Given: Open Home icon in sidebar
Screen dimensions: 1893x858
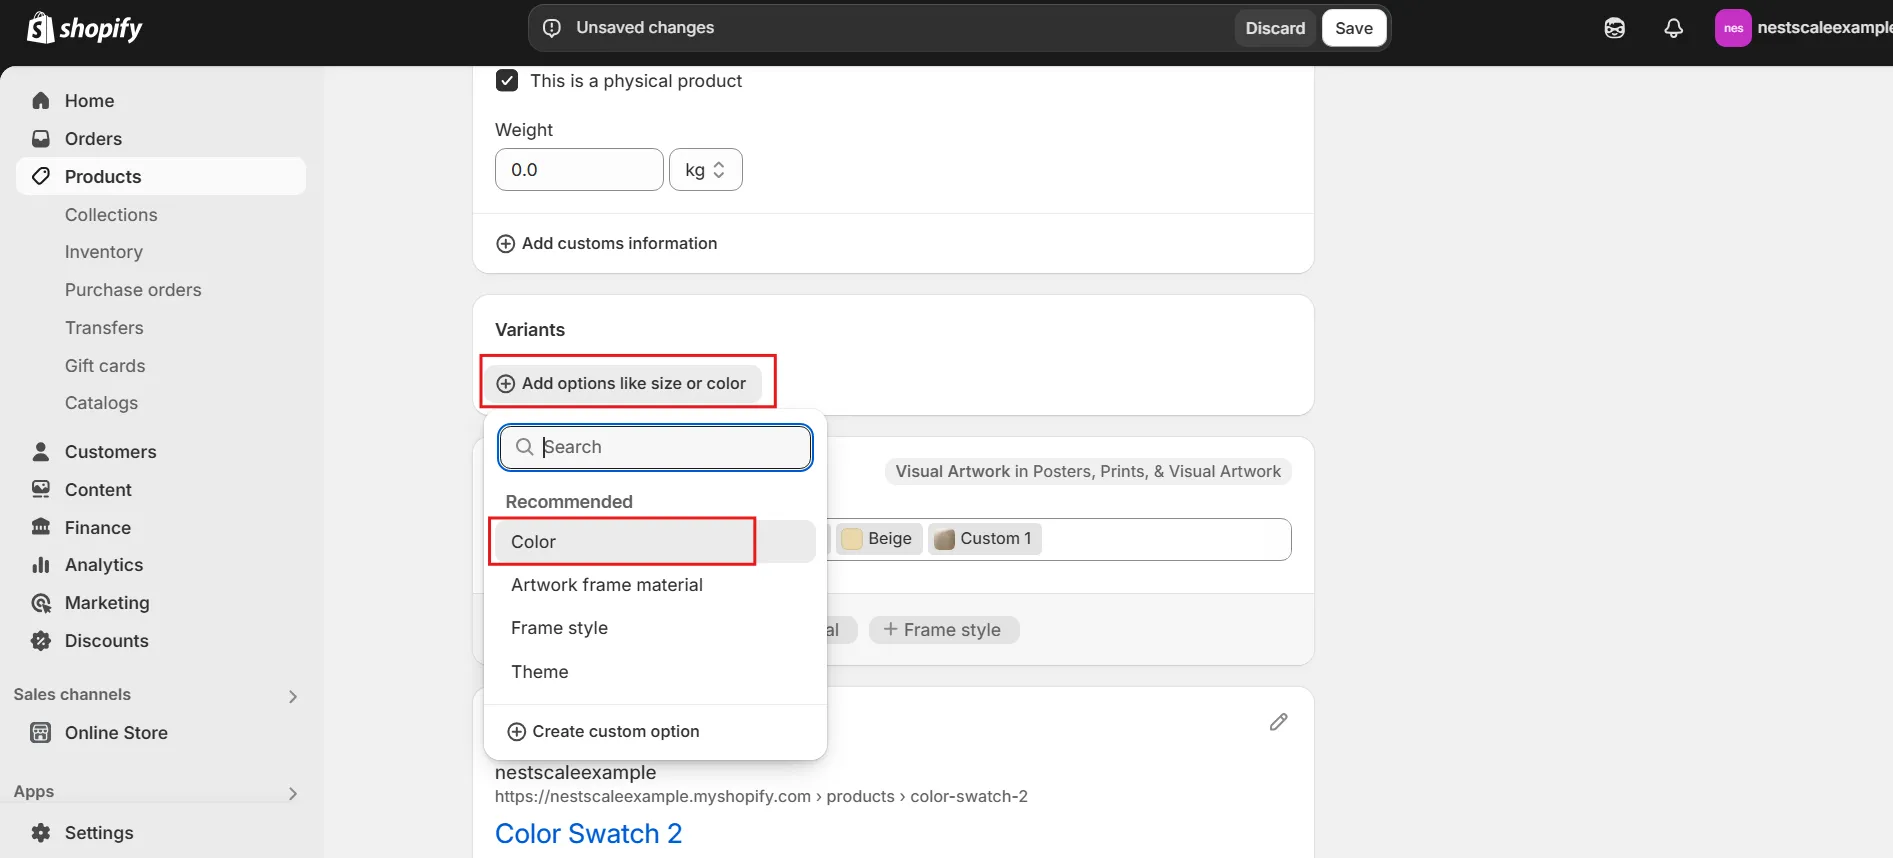Looking at the screenshot, I should 41,101.
